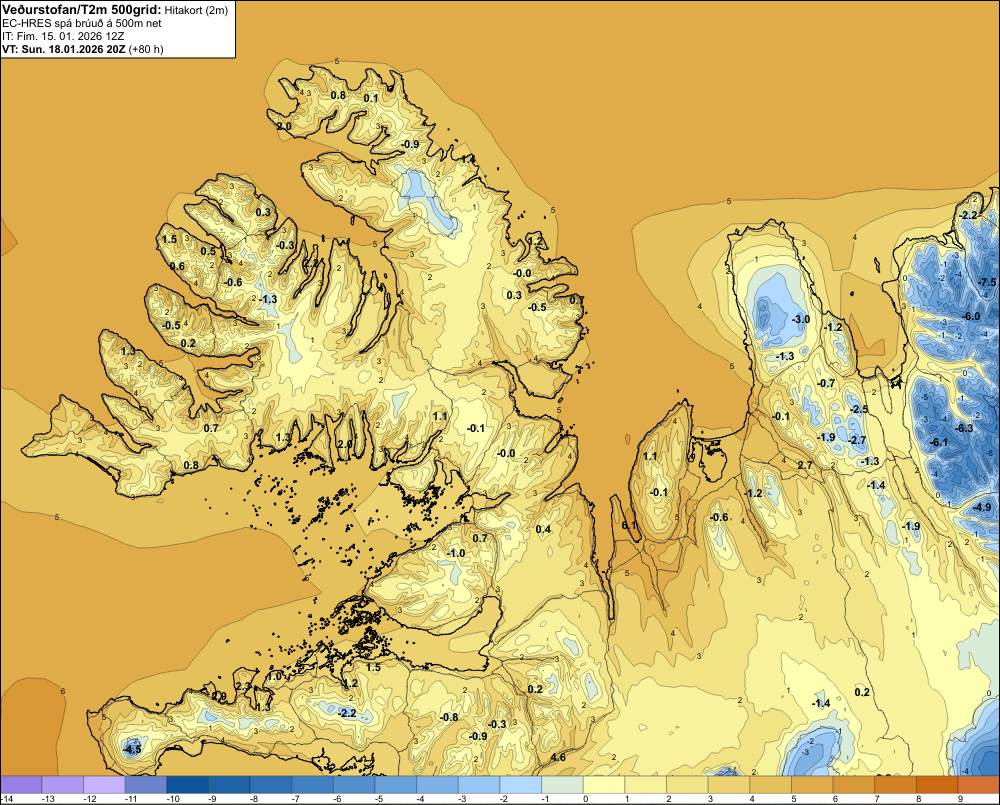Click the 4.6 temperature value
Screen dimensions: 1000x805
click(x=558, y=758)
